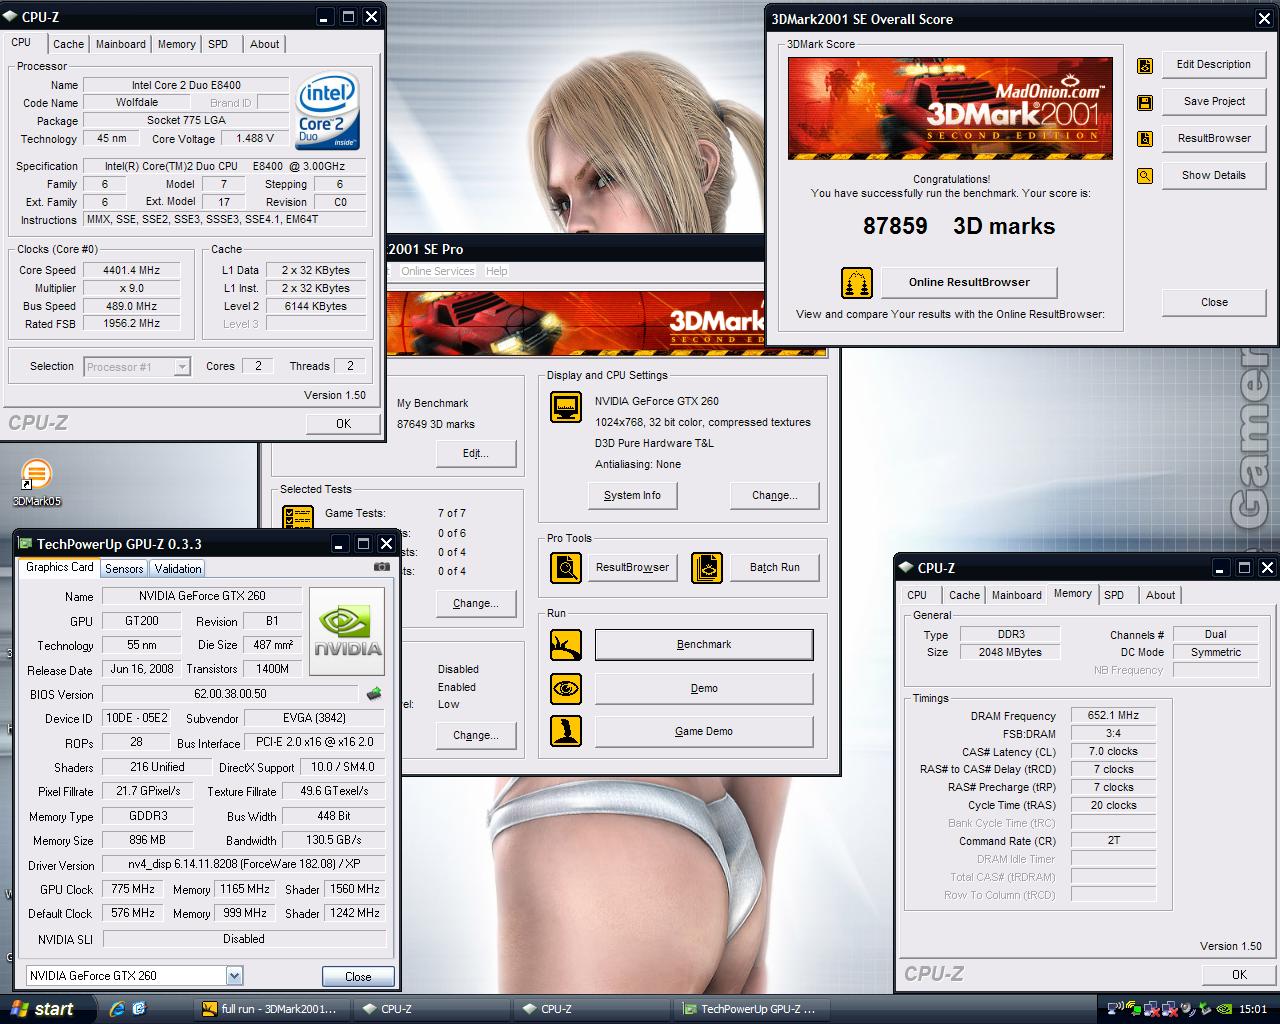
Task: Open the GPU selection dropdown in GPU-Z
Action: pyautogui.click(x=234, y=976)
